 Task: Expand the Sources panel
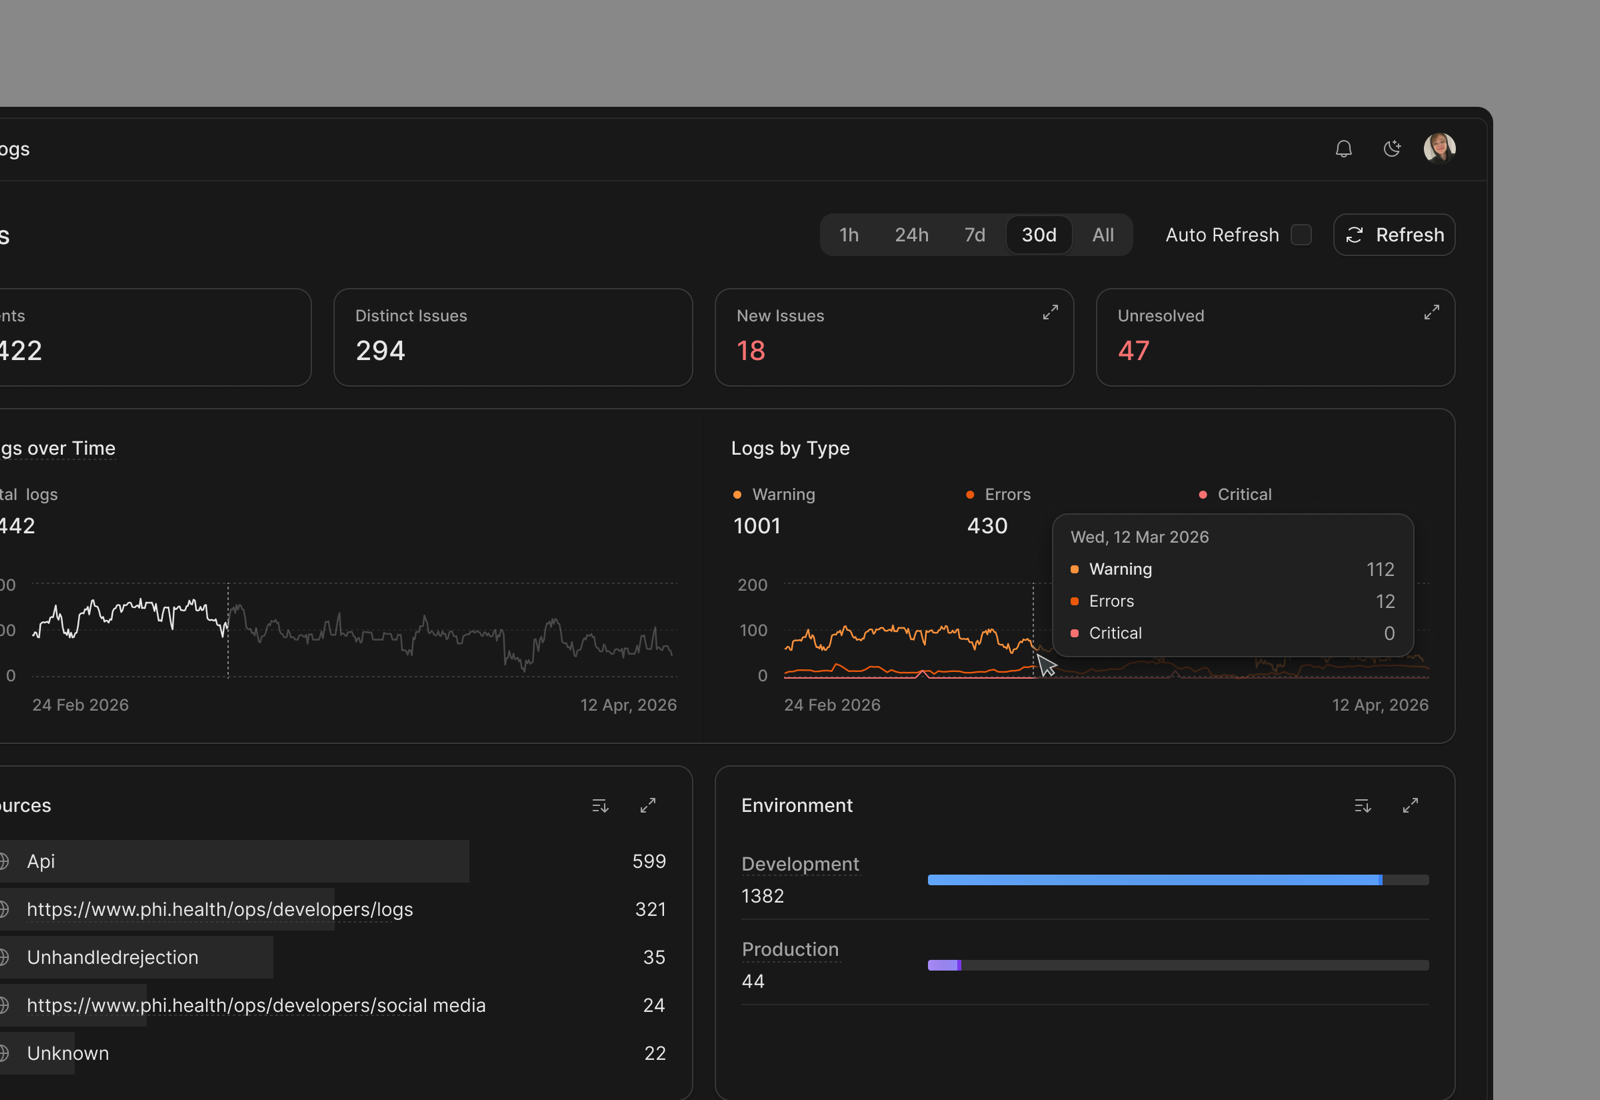(x=648, y=806)
